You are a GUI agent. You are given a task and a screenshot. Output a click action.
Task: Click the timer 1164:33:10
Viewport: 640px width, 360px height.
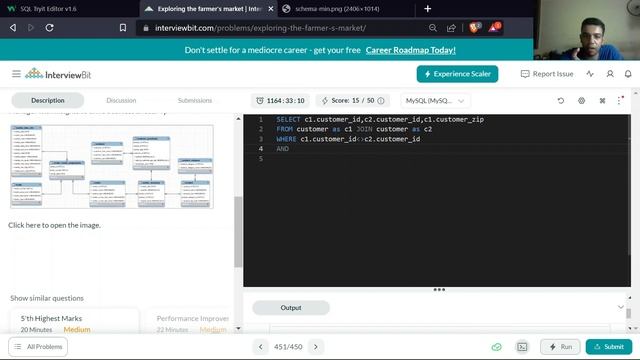coord(280,100)
